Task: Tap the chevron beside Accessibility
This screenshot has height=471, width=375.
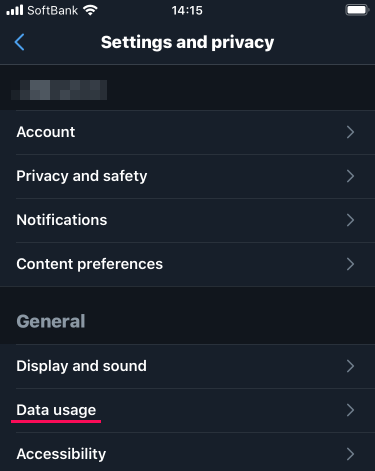Action: pyautogui.click(x=350, y=454)
